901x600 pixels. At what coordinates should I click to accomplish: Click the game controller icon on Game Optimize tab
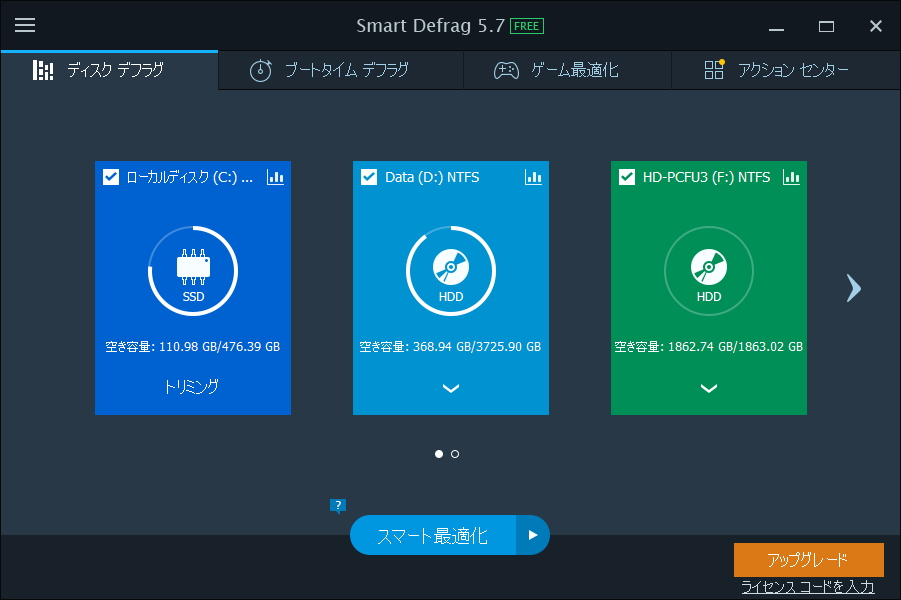(508, 70)
